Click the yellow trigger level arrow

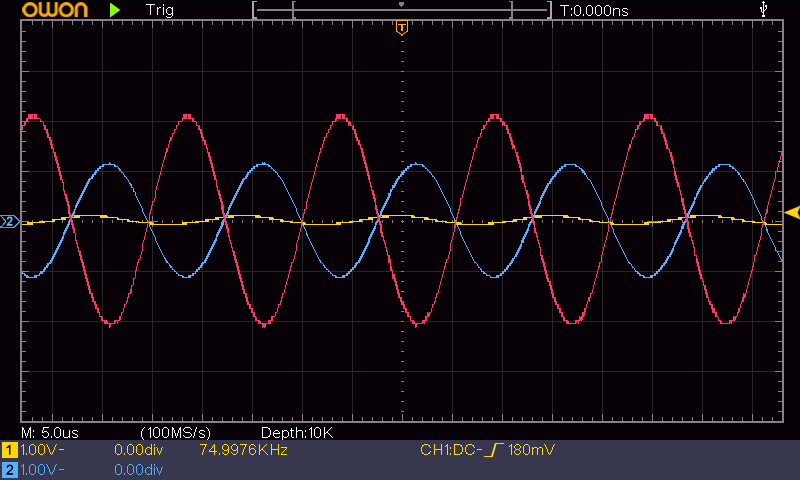(792, 212)
